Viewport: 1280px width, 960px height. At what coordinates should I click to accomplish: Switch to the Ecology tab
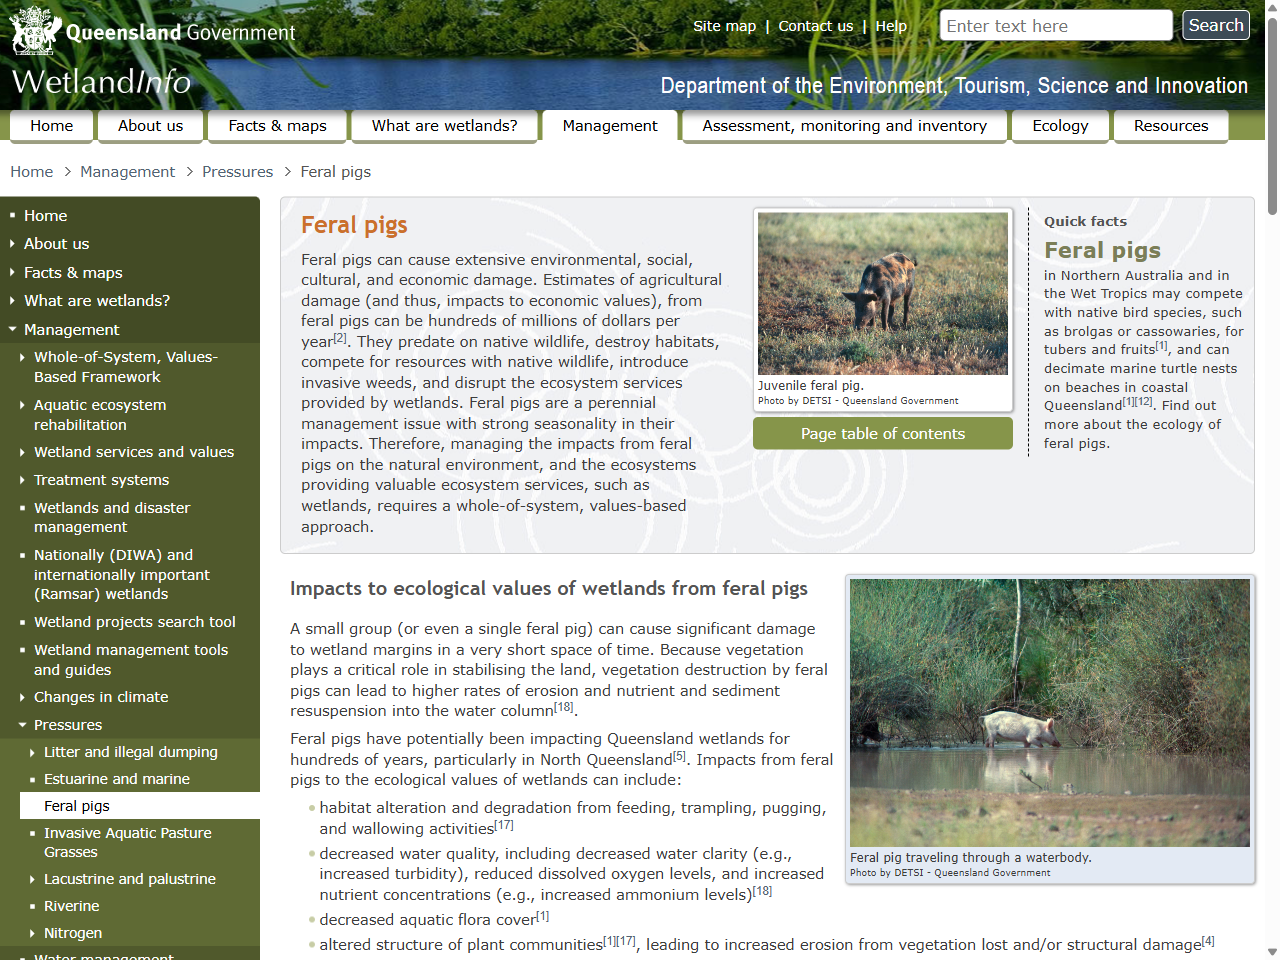1060,126
